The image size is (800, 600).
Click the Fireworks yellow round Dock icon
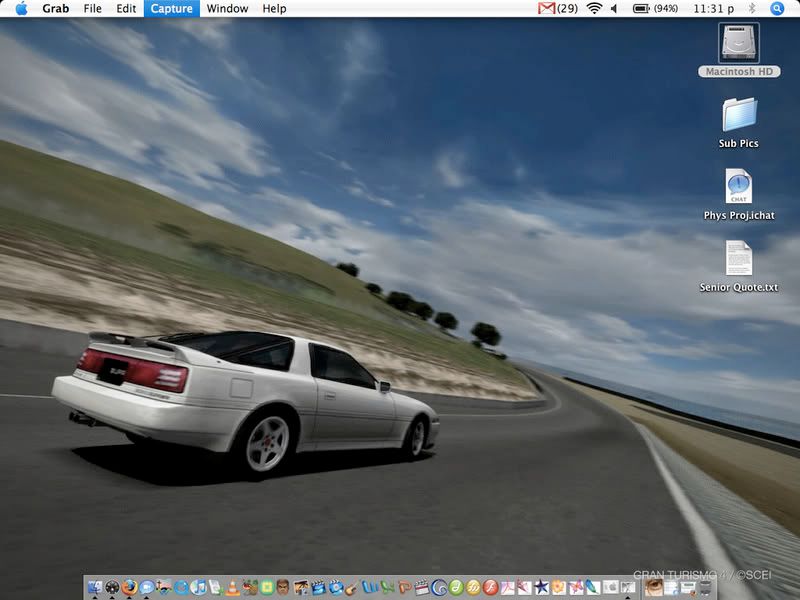click(x=473, y=588)
